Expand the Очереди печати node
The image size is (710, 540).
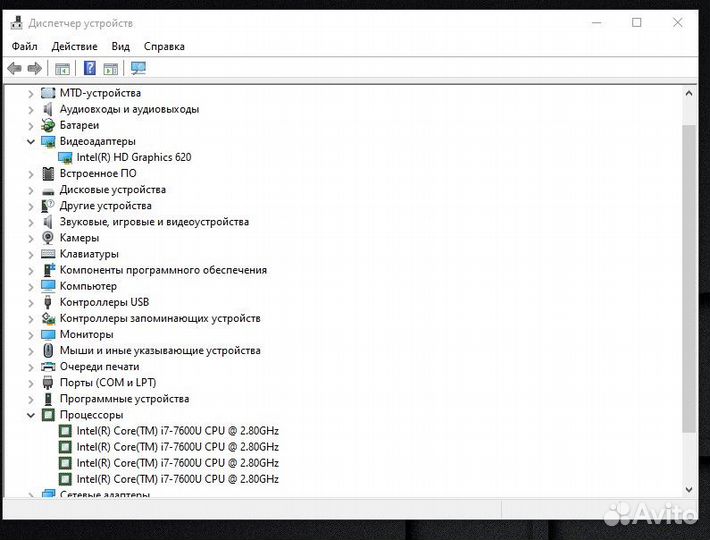(30, 367)
